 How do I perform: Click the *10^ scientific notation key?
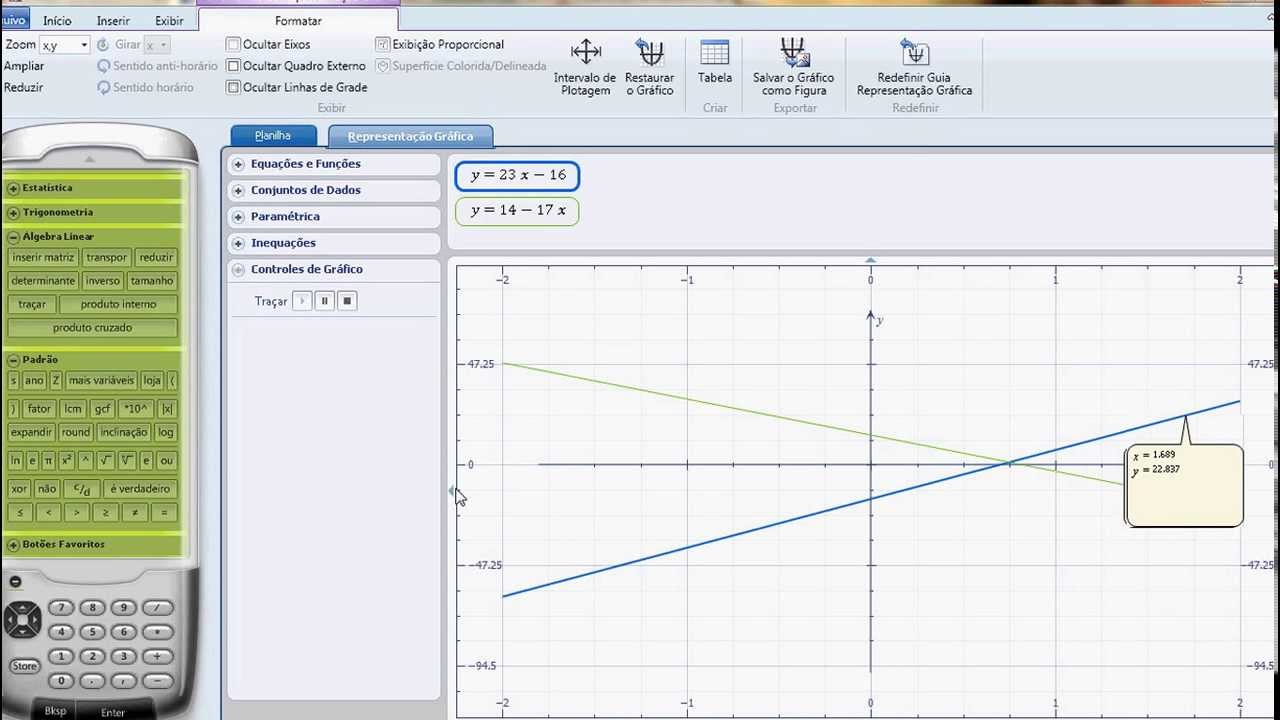(135, 408)
